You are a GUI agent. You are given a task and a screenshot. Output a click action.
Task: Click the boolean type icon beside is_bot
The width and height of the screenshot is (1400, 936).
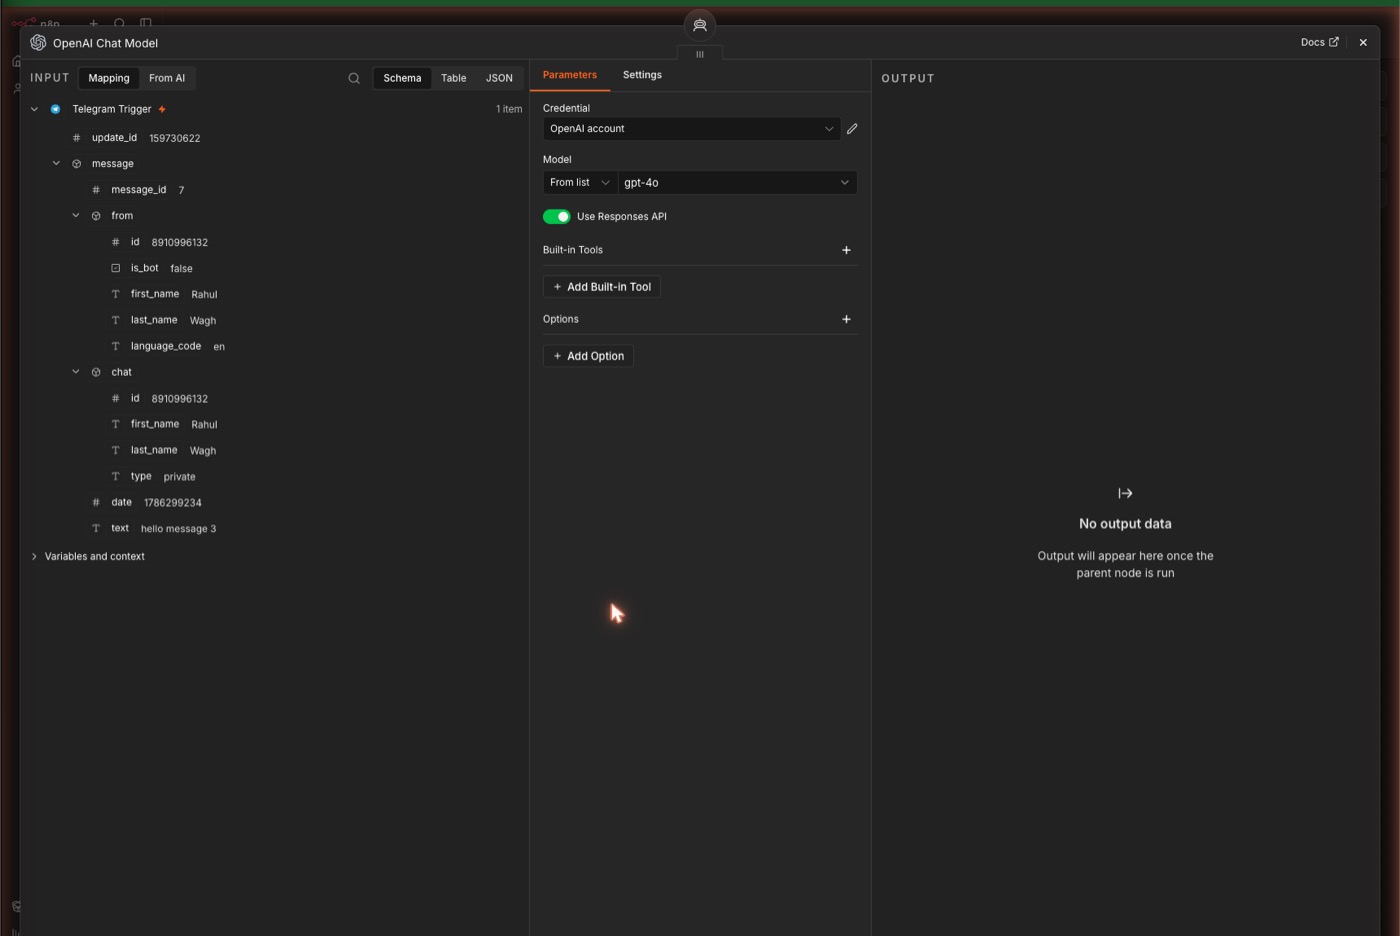pyautogui.click(x=115, y=268)
